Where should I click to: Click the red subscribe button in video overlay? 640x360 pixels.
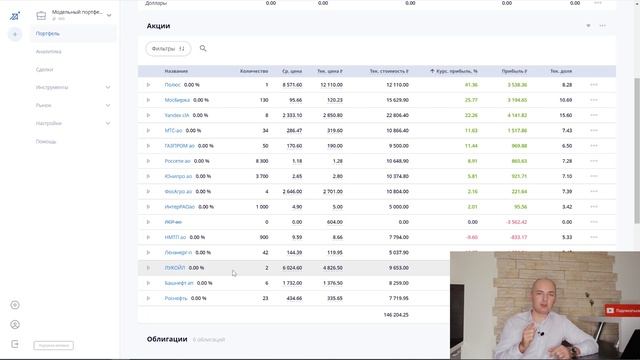pyautogui.click(x=622, y=311)
